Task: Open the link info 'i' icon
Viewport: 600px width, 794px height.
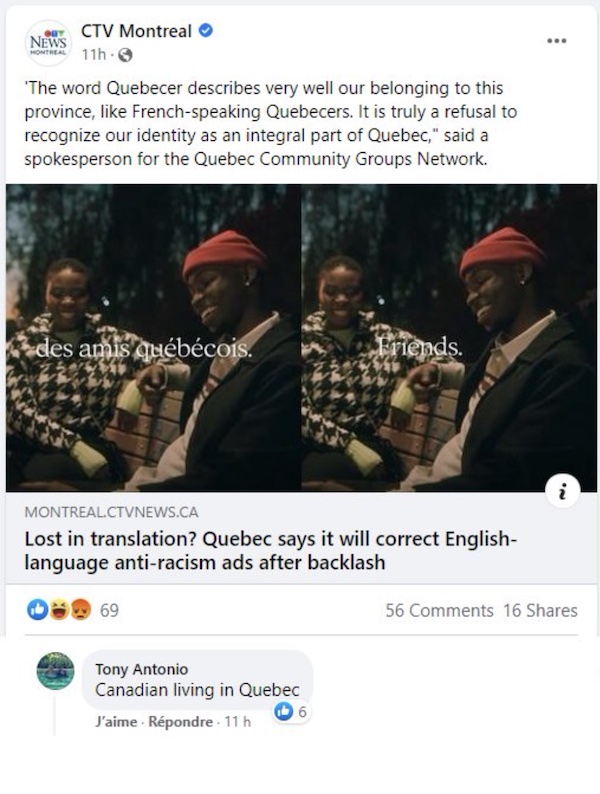Action: (563, 491)
